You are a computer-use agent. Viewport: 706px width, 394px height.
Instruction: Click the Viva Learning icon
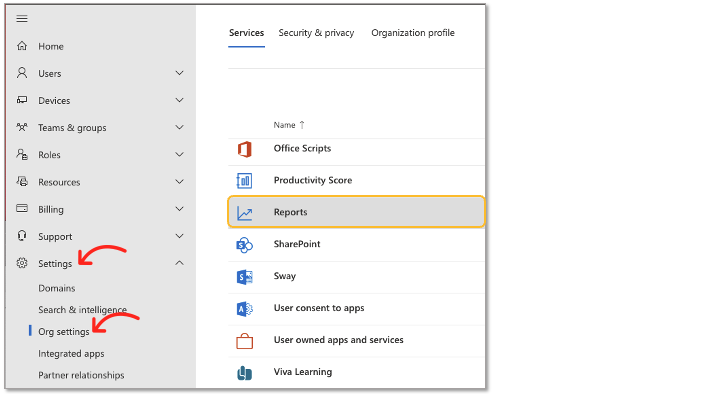tap(244, 373)
